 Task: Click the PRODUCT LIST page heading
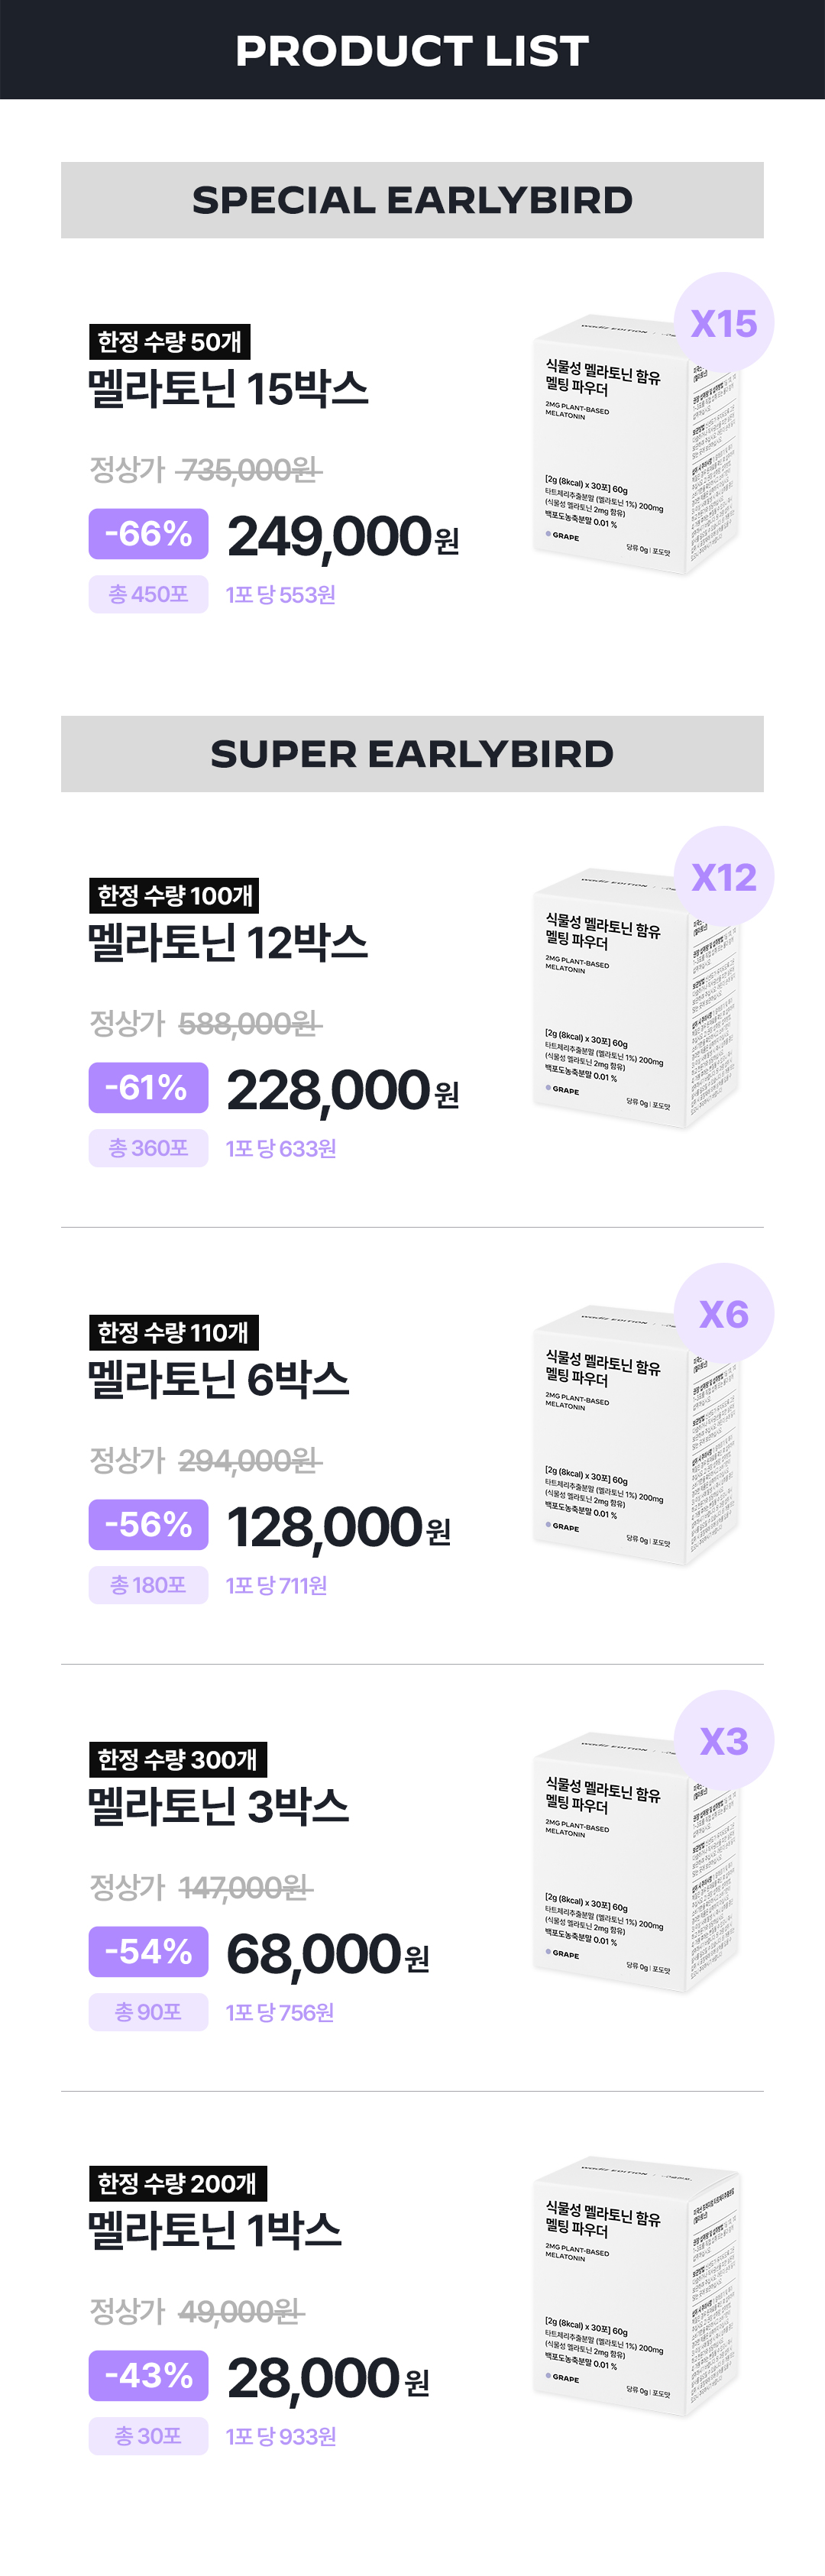pos(412,50)
